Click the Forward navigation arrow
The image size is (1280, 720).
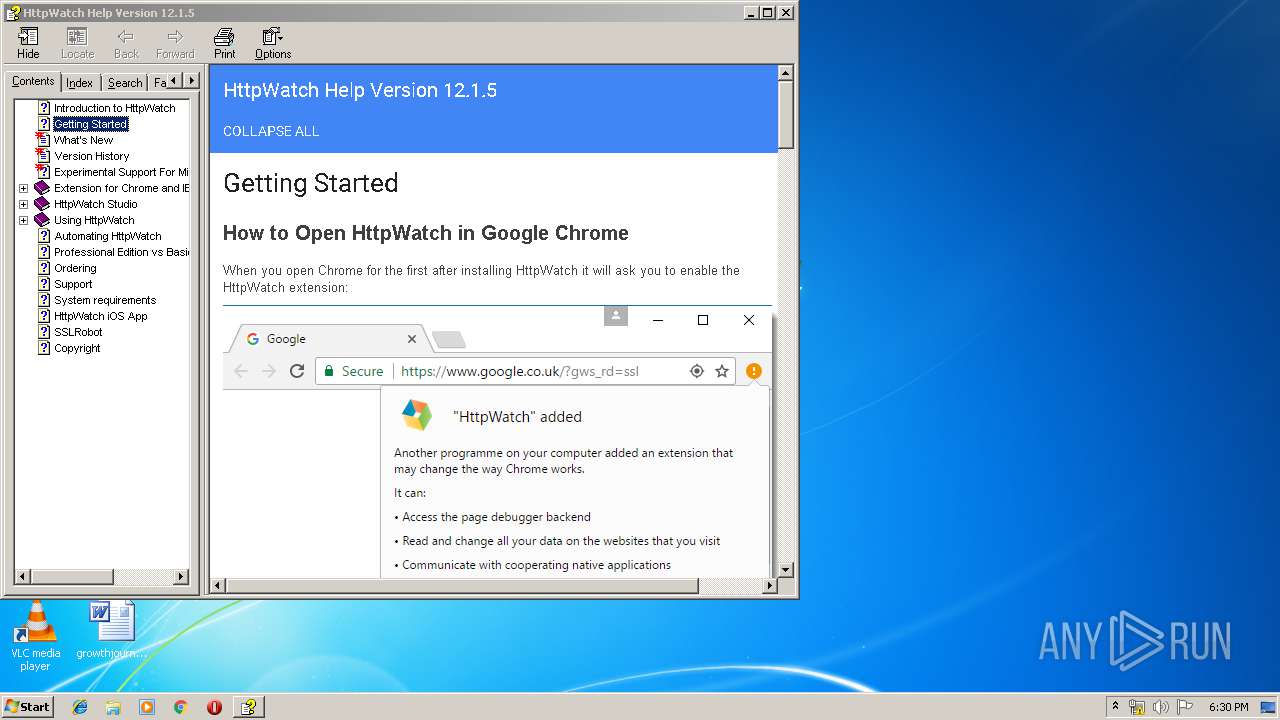pos(175,43)
